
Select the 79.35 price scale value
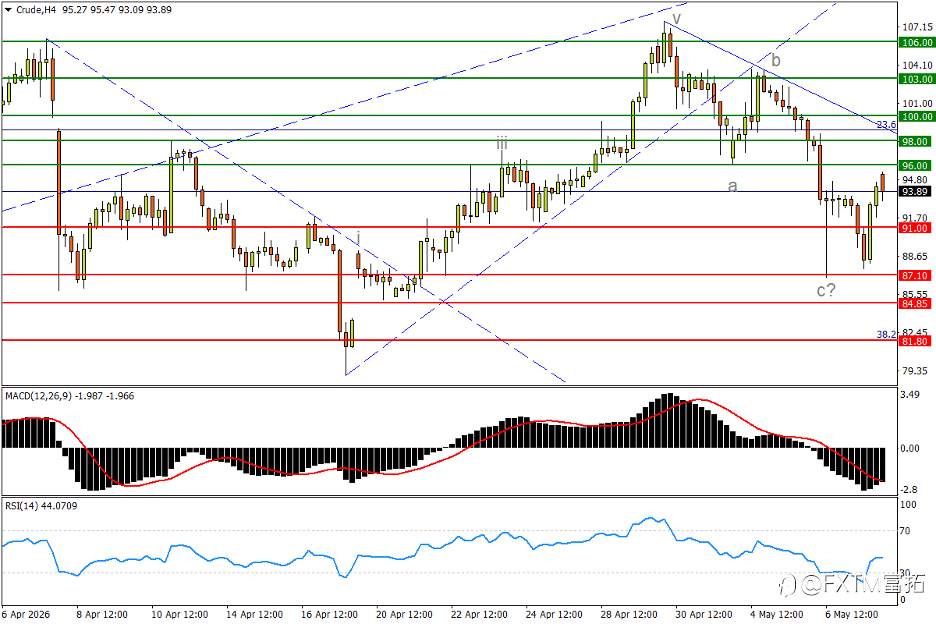point(915,371)
